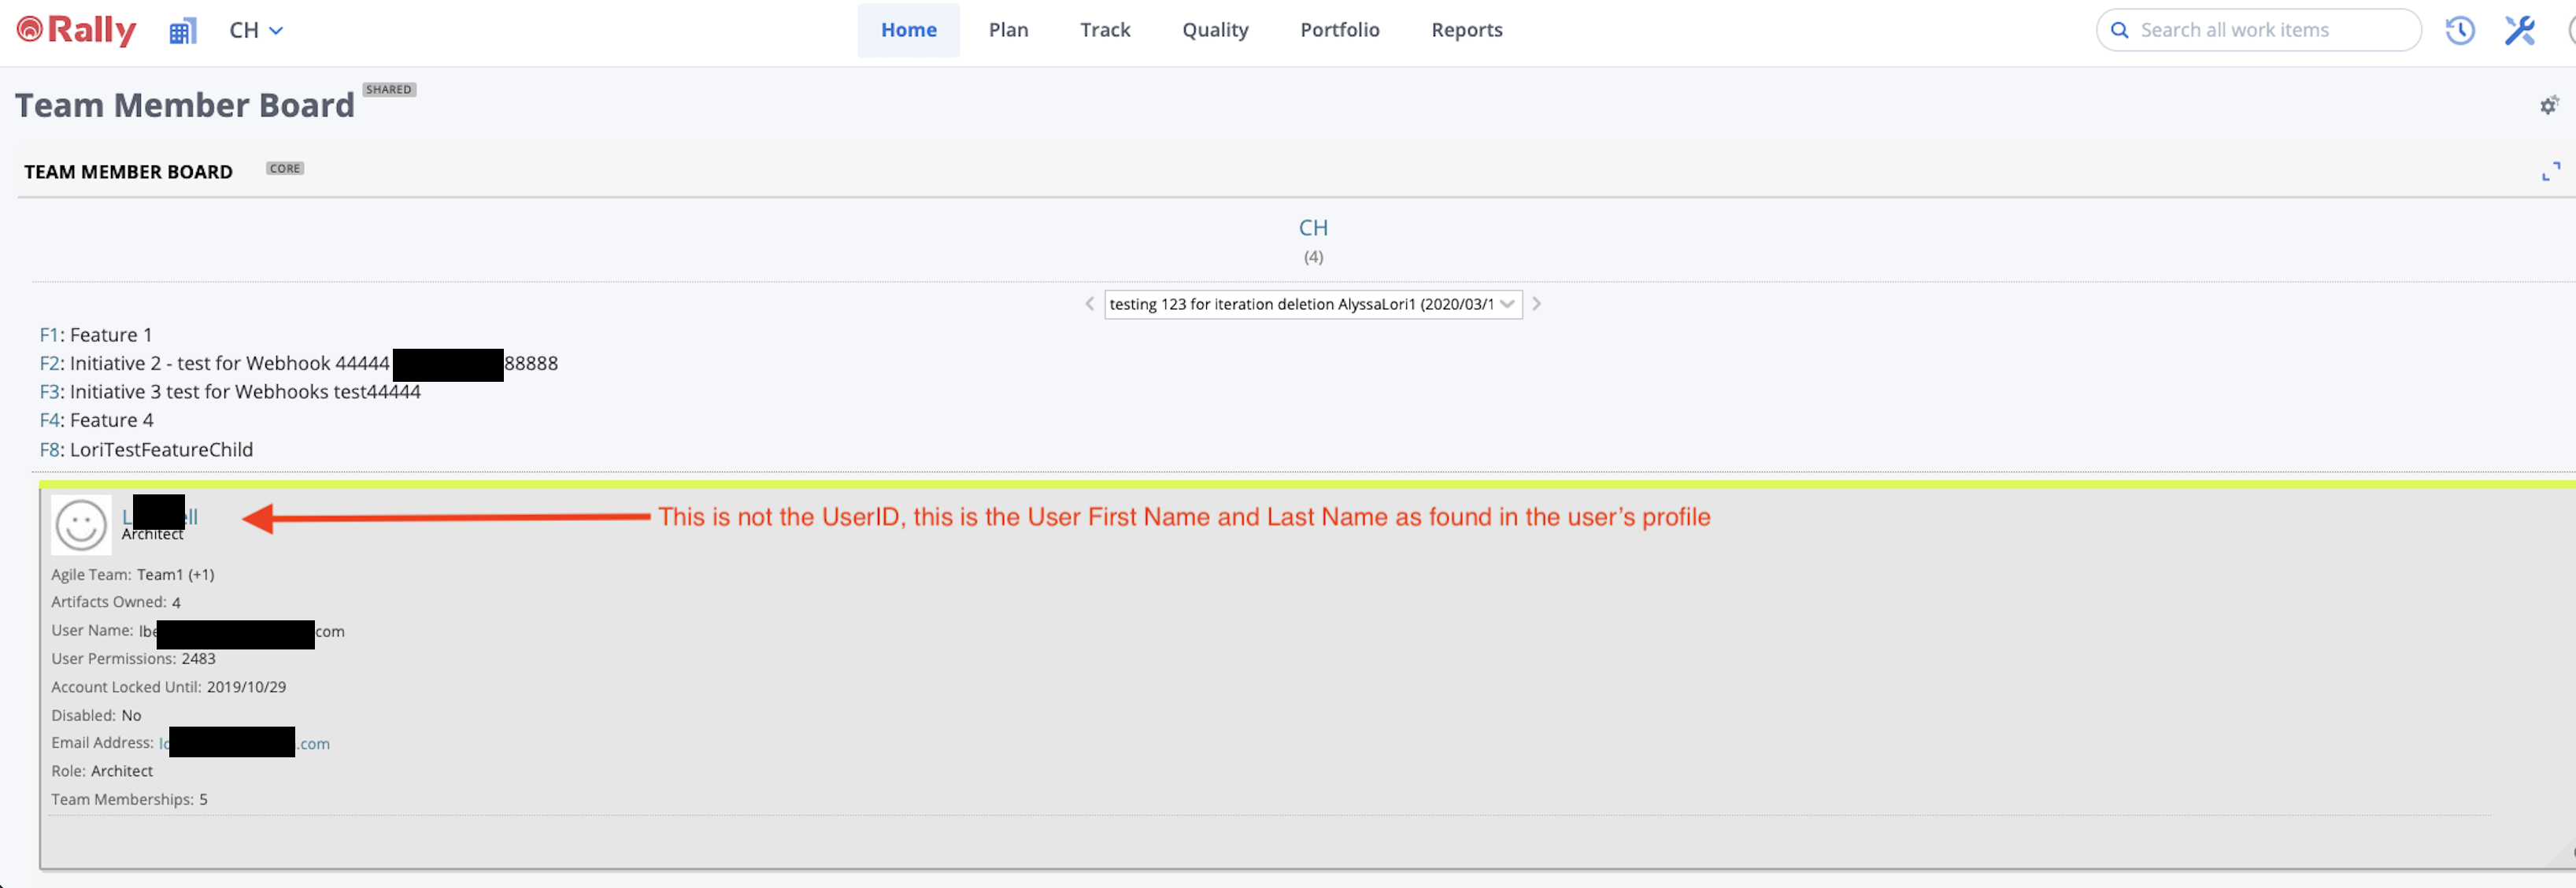Viewport: 2576px width, 888px height.
Task: Open the Portfolio menu
Action: 1339,30
